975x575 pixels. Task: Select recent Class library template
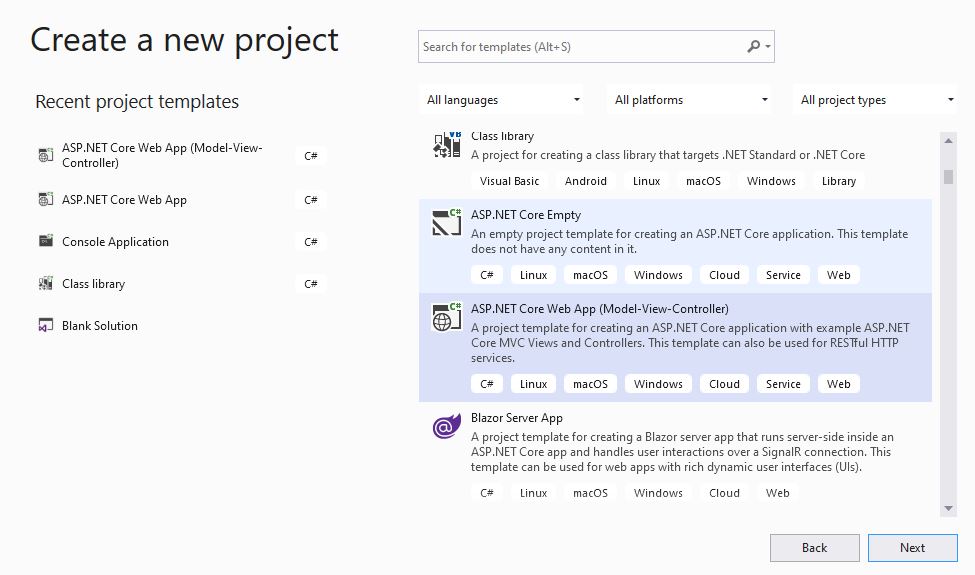coord(182,283)
